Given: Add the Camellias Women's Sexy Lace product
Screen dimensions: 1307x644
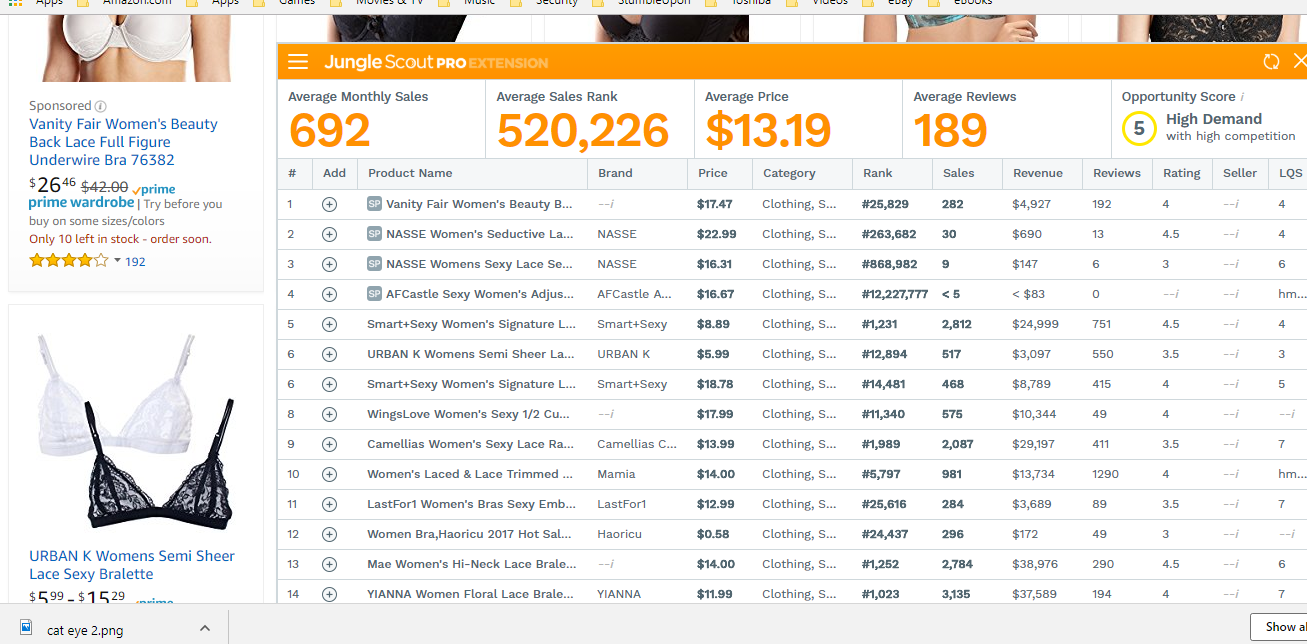Looking at the screenshot, I should (329, 444).
